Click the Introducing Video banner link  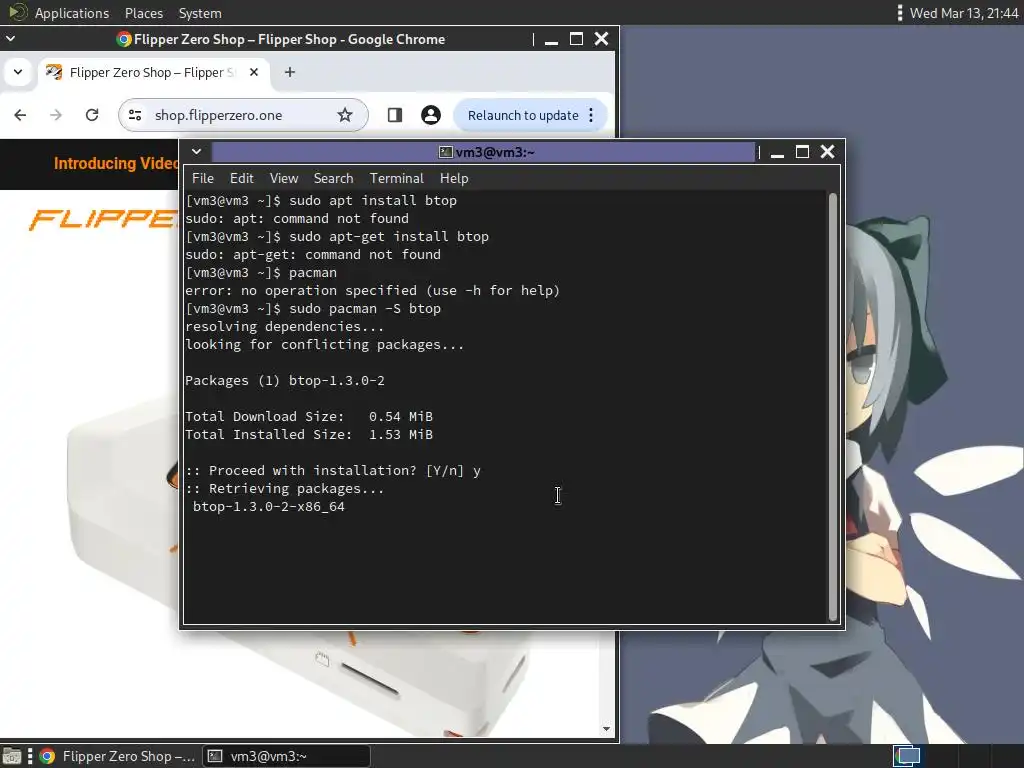point(116,163)
